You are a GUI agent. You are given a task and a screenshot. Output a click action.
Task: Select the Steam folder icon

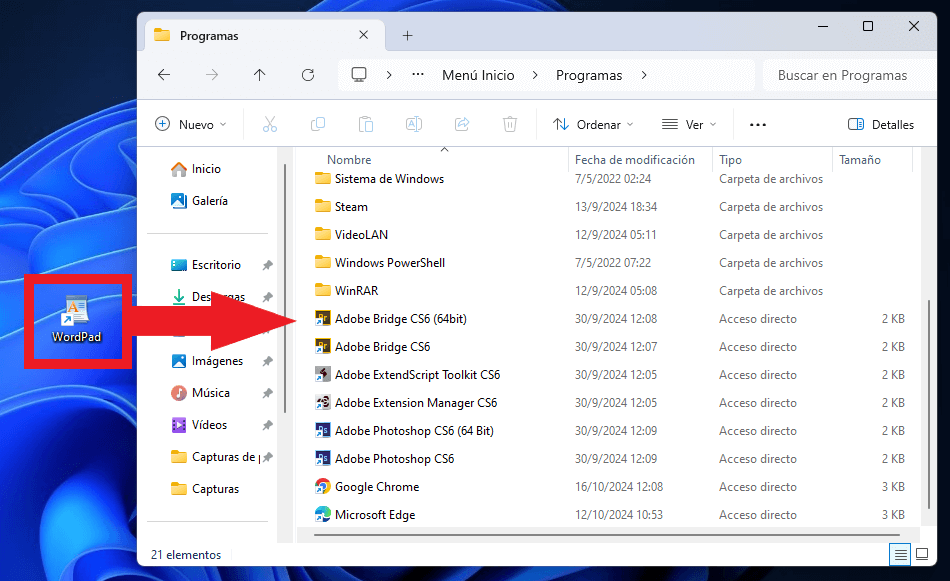(x=322, y=206)
